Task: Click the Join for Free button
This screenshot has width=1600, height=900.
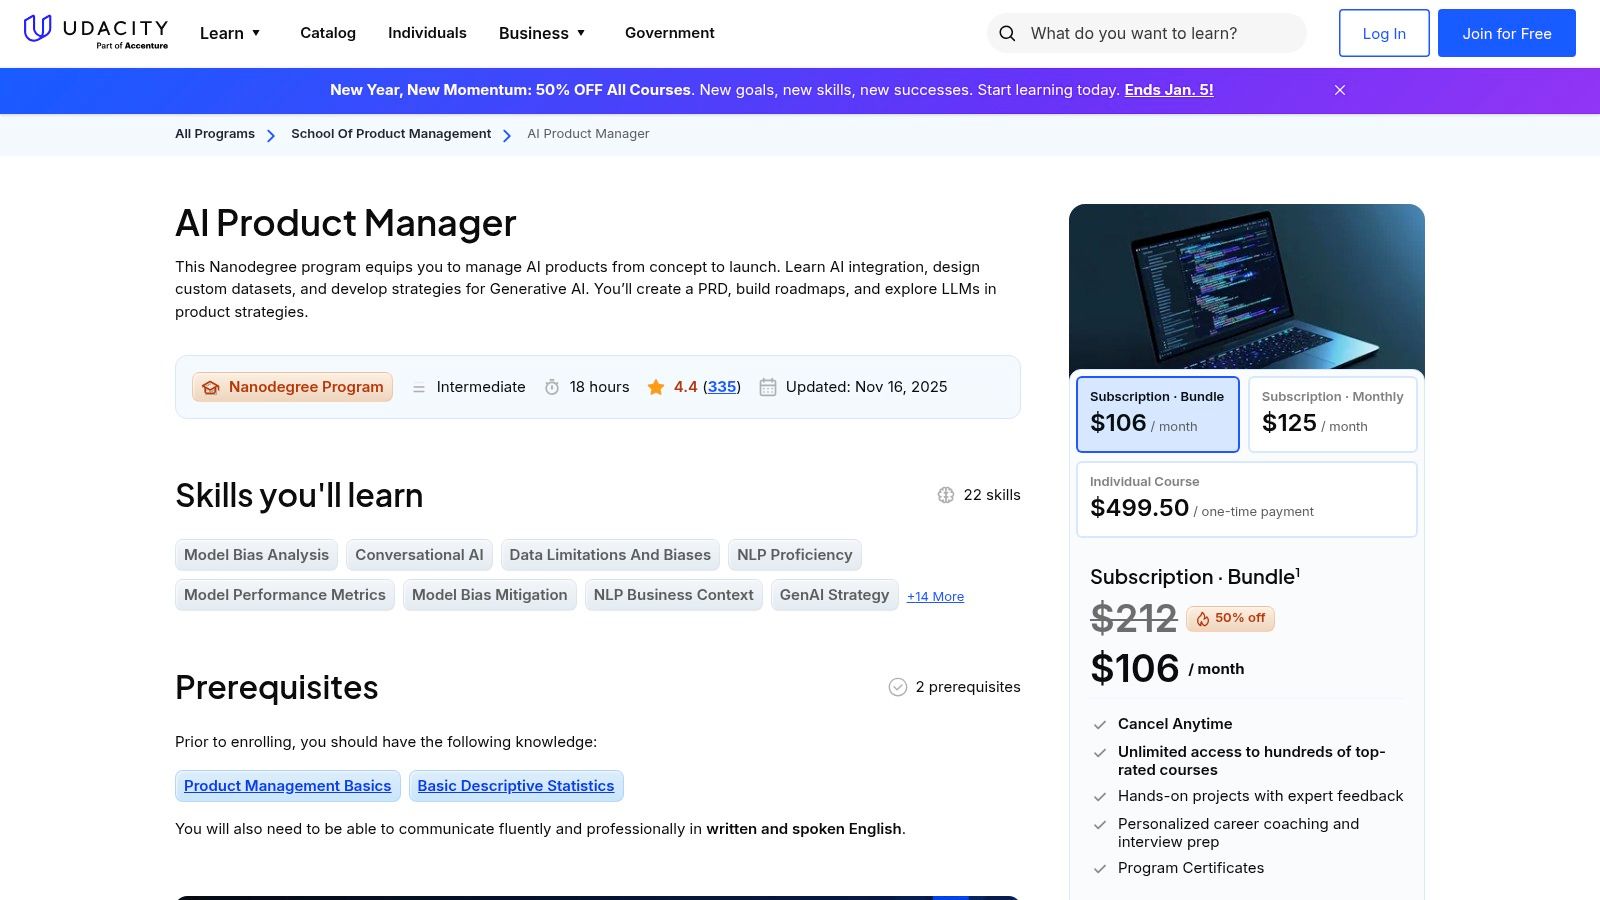Action: (x=1506, y=33)
